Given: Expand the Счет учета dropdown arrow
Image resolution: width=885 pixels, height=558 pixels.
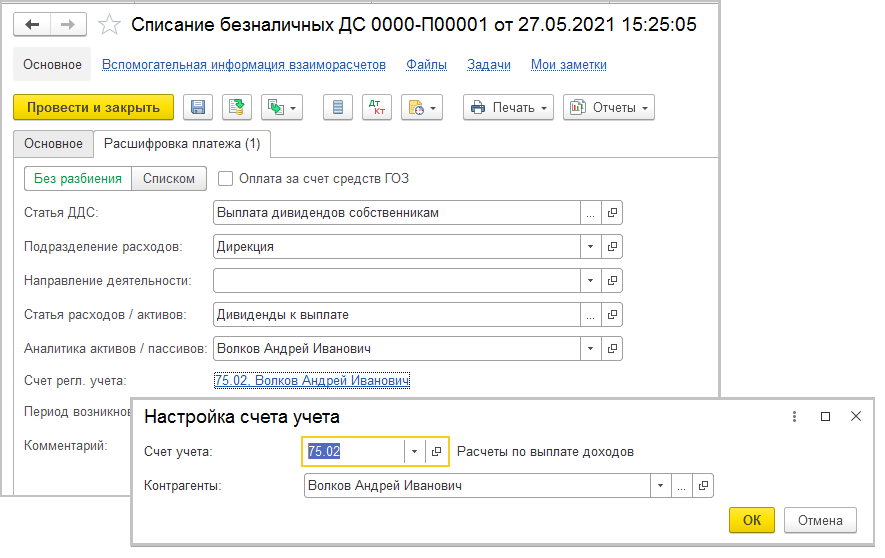Looking at the screenshot, I should click(414, 451).
